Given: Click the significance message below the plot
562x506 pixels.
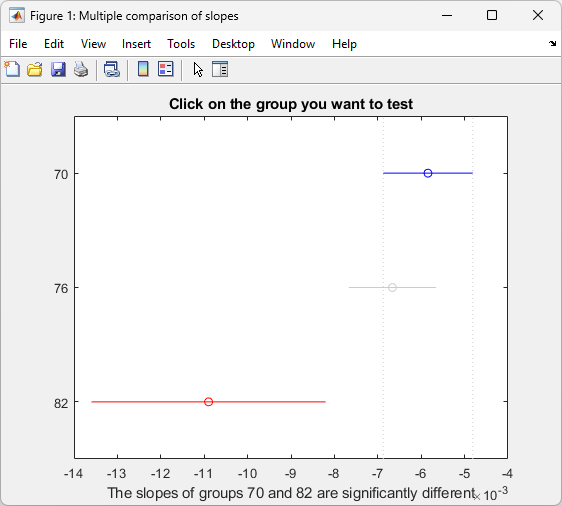Looking at the screenshot, I should click(x=291, y=493).
